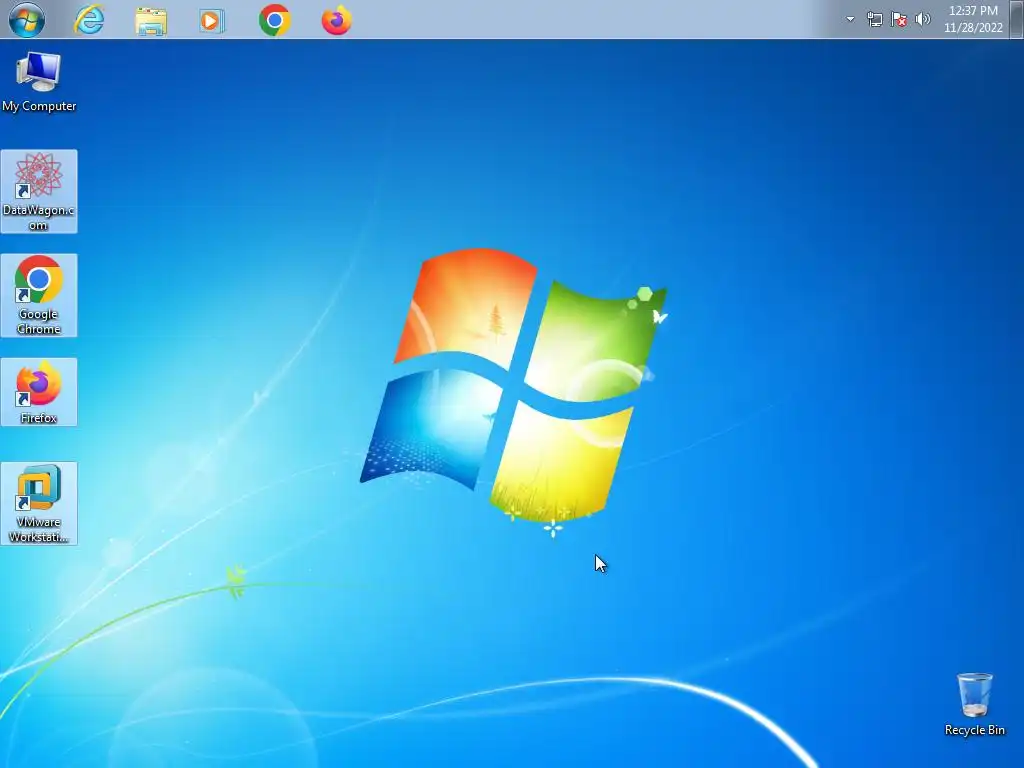Select the Recycle Bin icon
Screen dimensions: 1024x768
(x=974, y=704)
